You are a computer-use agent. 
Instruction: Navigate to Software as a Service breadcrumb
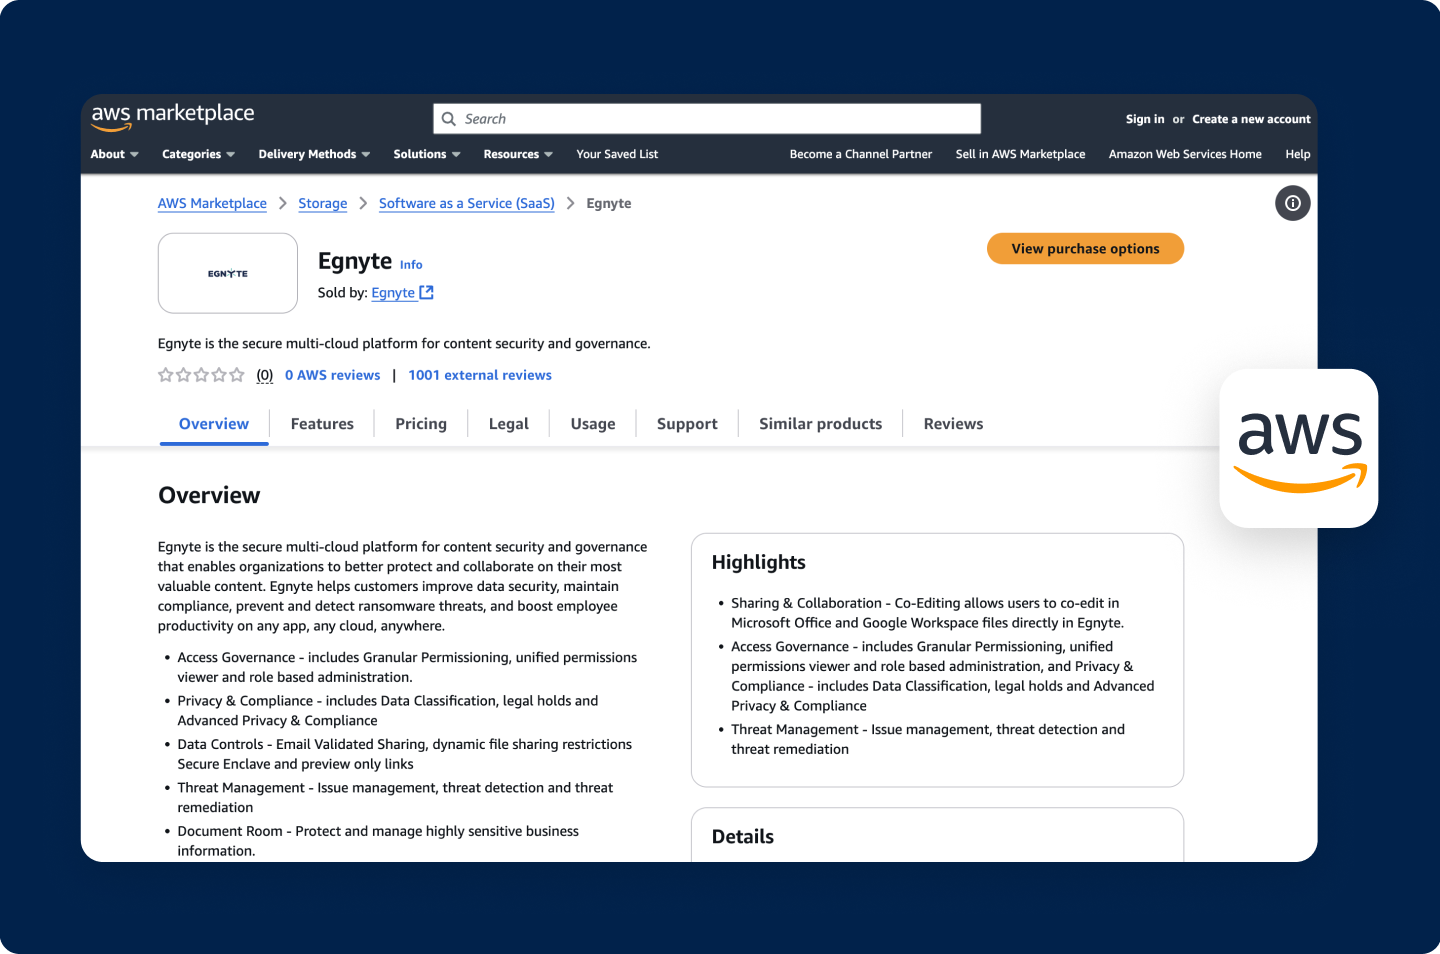click(466, 203)
